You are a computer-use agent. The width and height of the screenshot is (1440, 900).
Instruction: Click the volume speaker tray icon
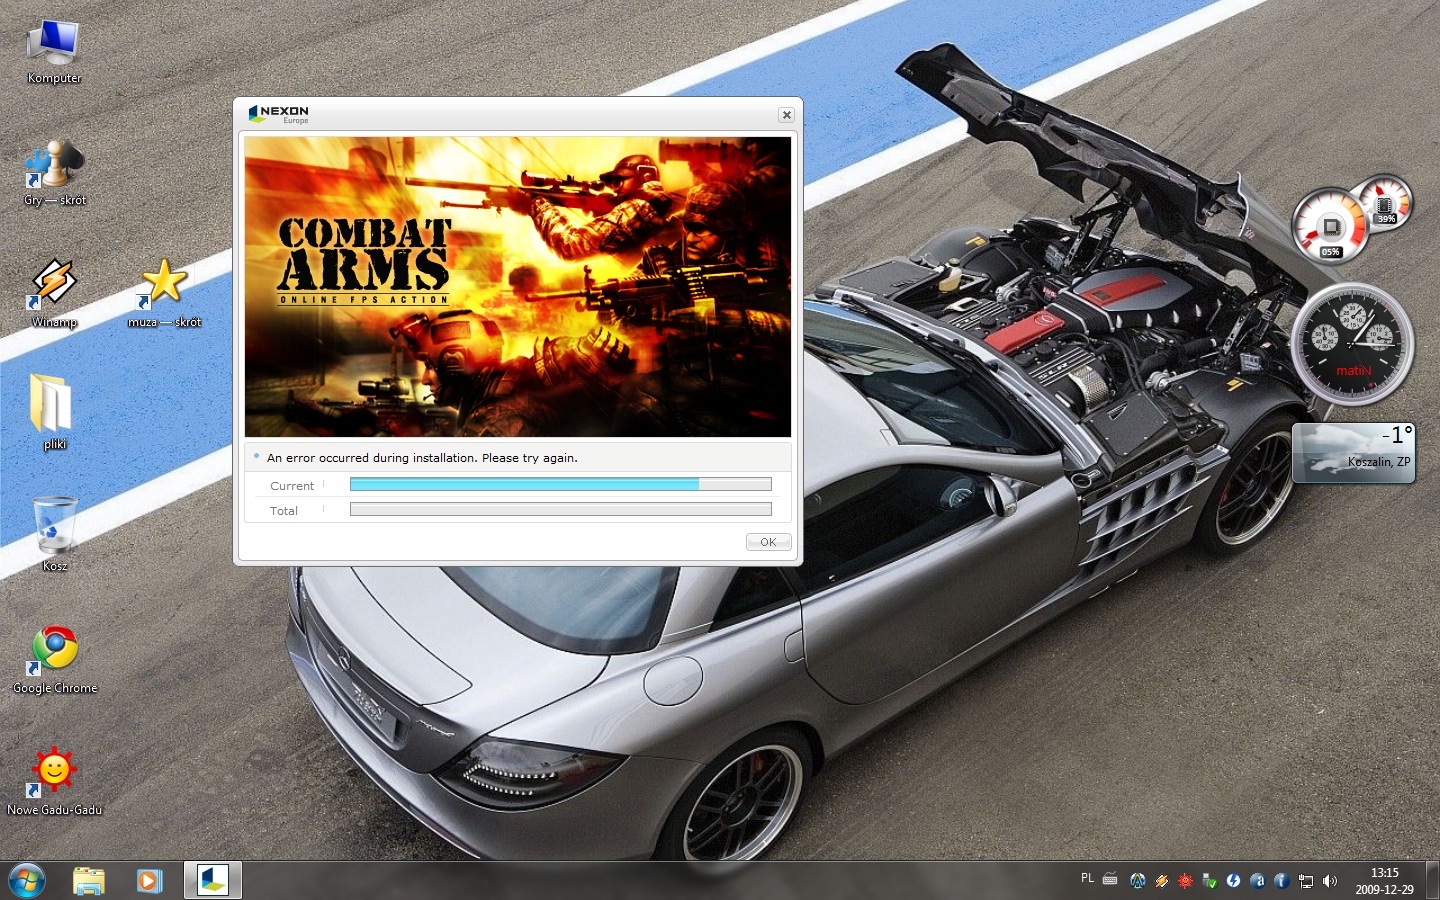tap(1329, 881)
